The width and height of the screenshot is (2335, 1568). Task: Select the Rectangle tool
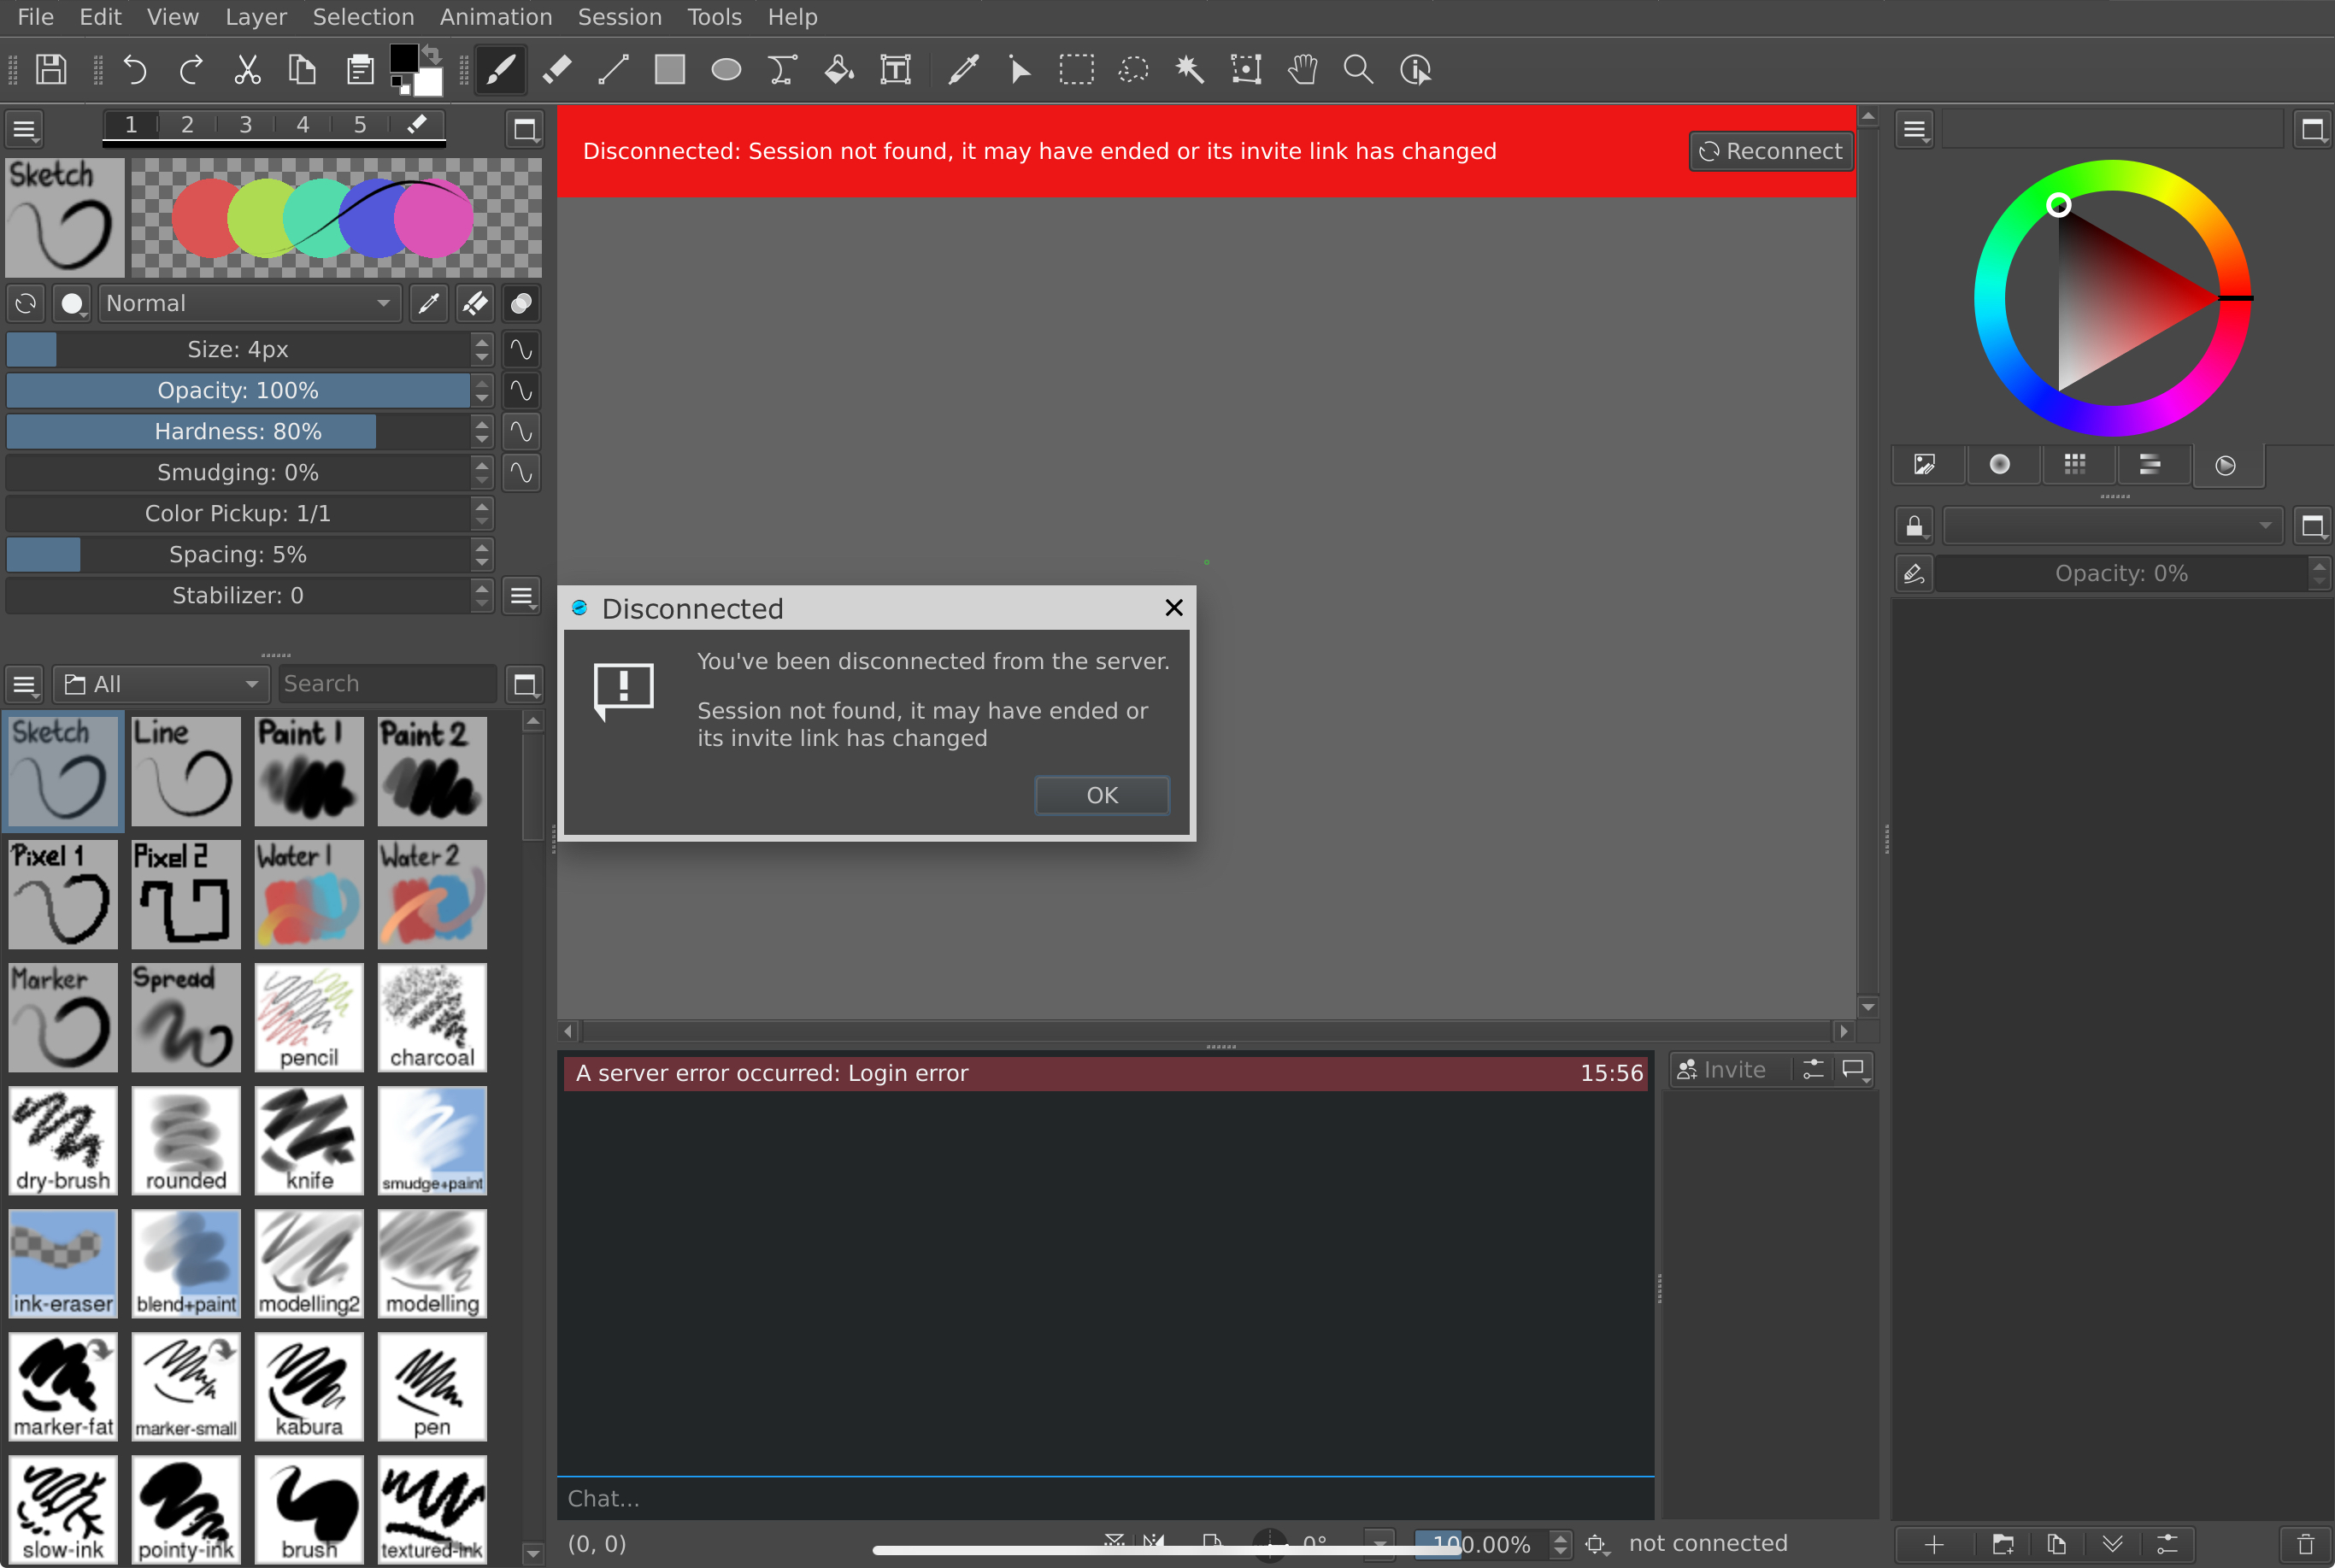[x=669, y=70]
